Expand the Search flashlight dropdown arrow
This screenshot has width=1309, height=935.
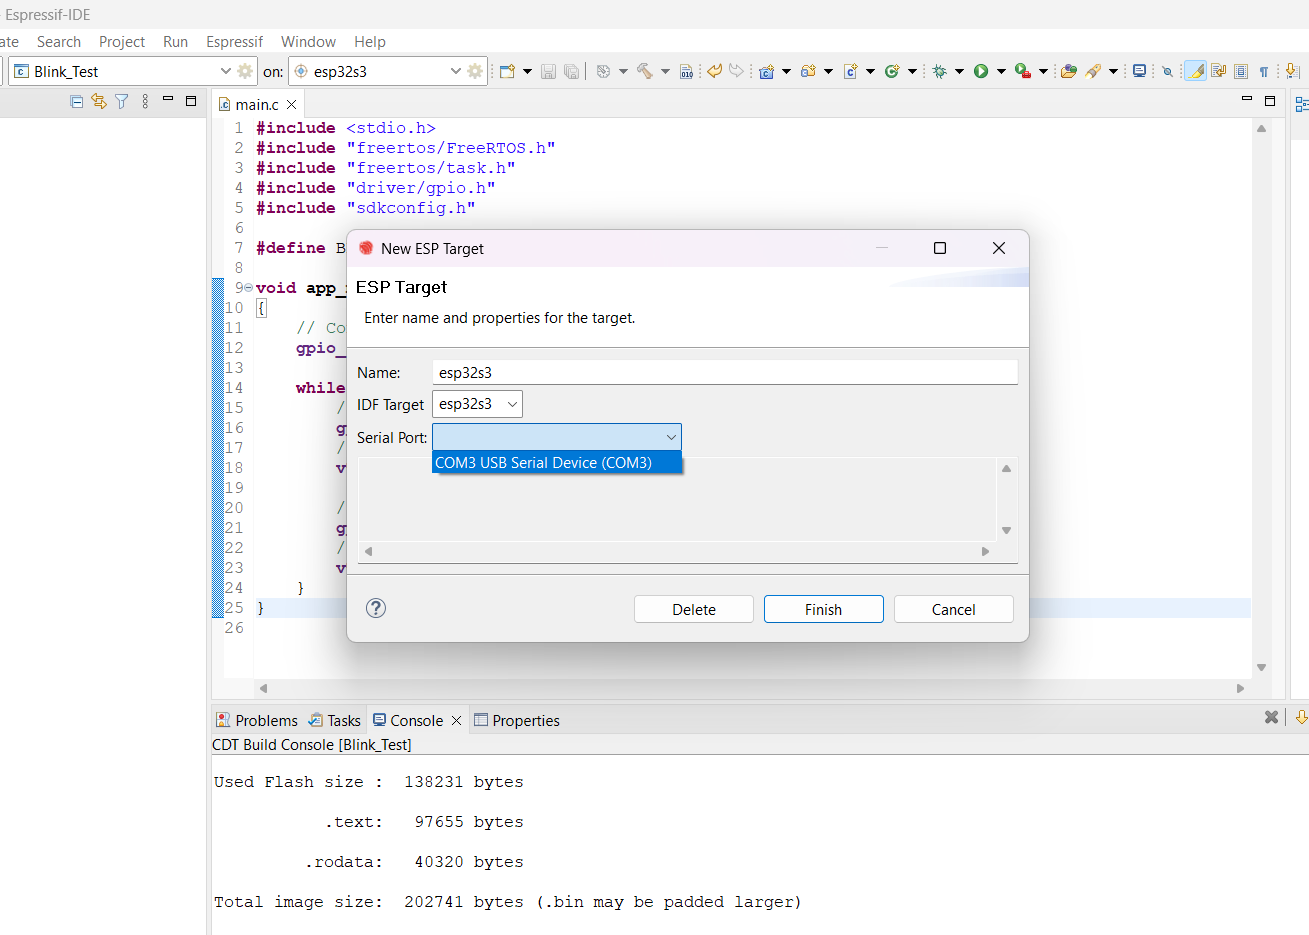point(1113,71)
